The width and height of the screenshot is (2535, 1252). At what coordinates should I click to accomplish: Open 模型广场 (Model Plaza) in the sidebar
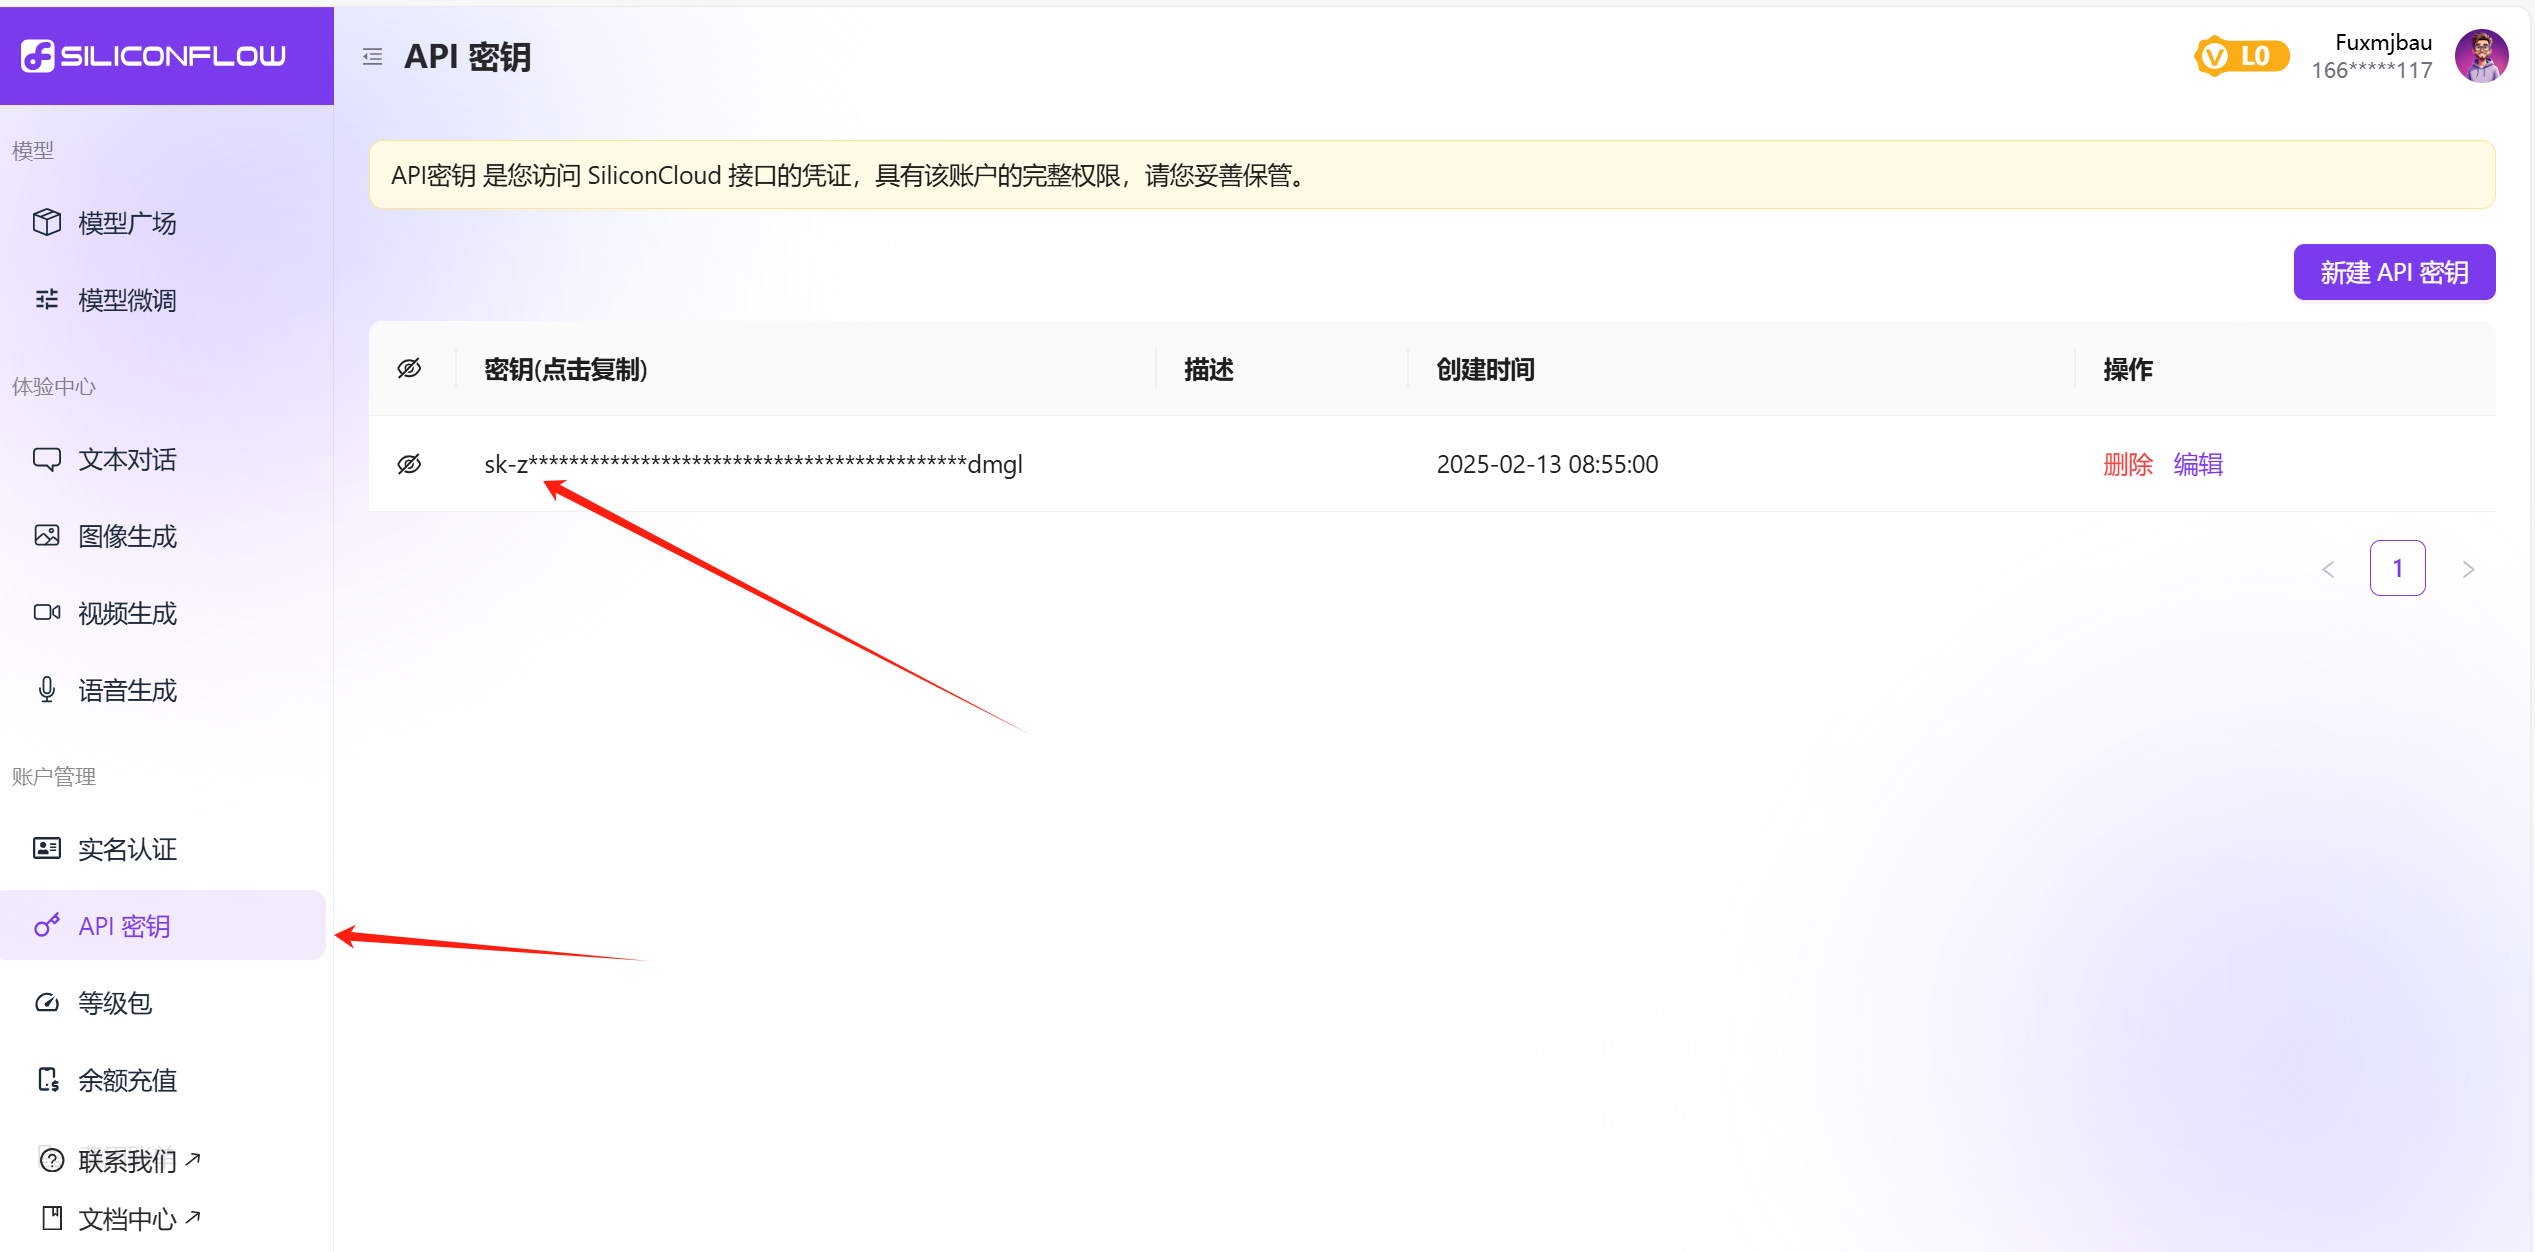pos(127,223)
